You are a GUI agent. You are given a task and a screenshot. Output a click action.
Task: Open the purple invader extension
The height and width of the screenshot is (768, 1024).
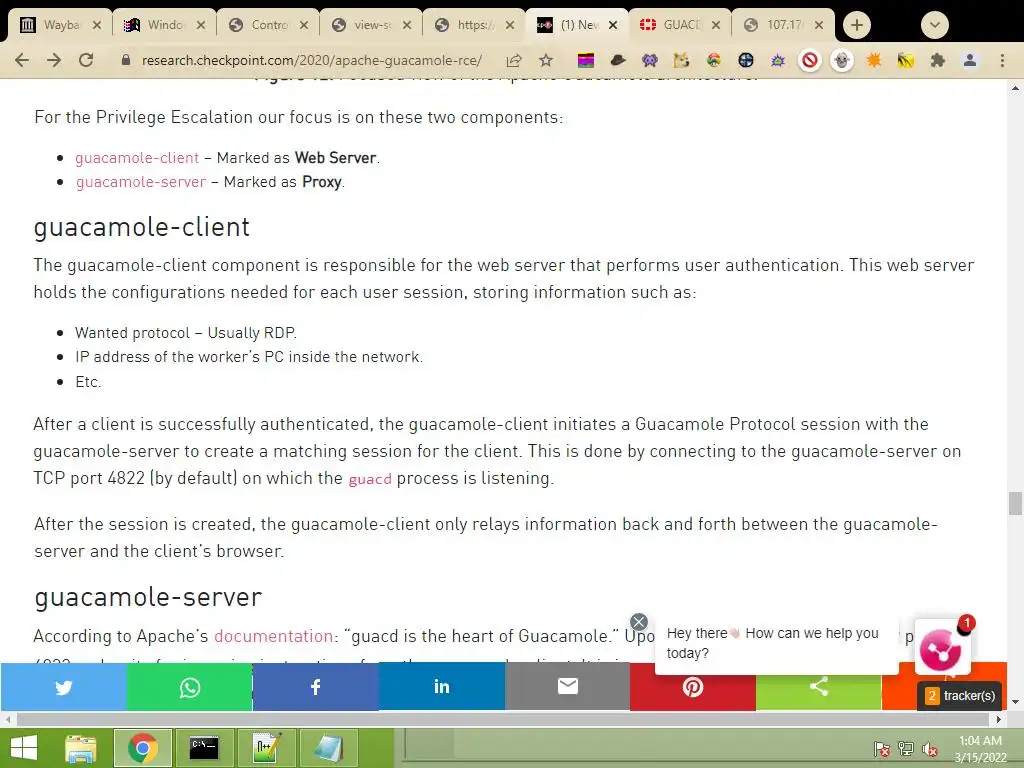(650, 61)
